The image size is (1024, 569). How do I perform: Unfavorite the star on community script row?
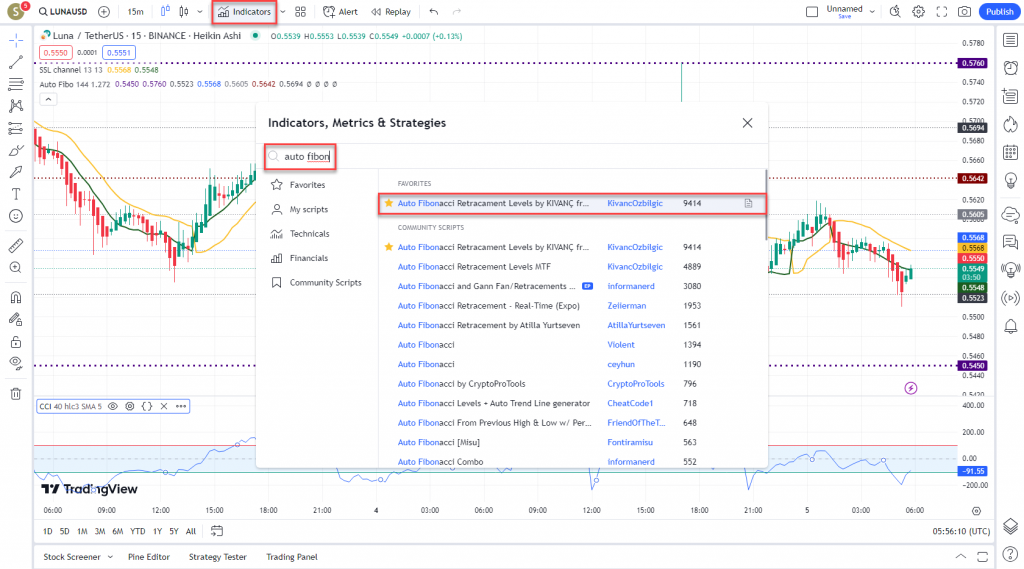click(389, 247)
